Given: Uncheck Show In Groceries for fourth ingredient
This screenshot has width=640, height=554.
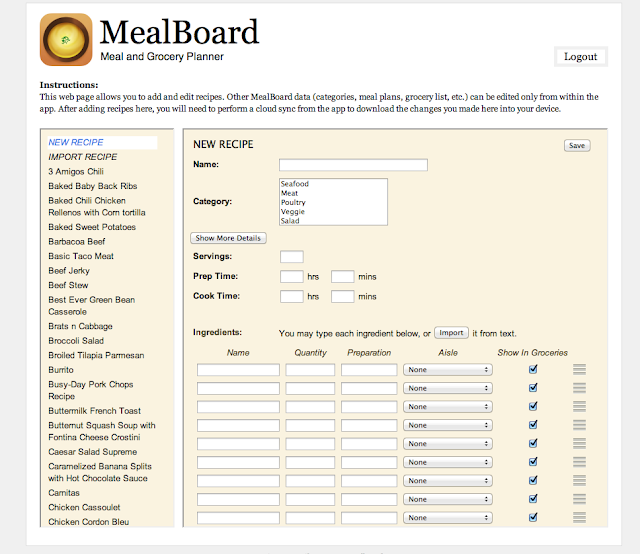Looking at the screenshot, I should click(x=533, y=425).
